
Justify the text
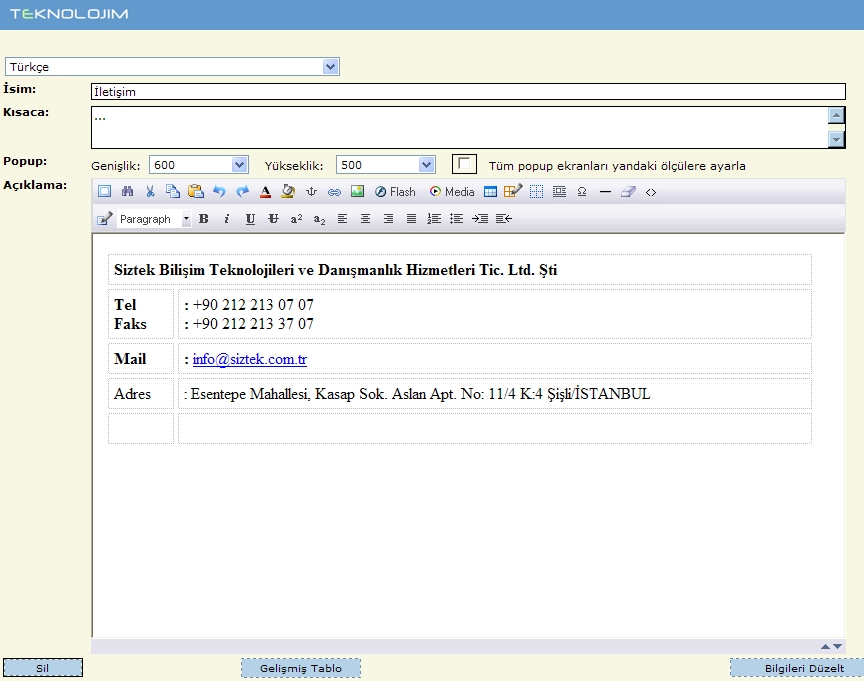pyautogui.click(x=411, y=219)
